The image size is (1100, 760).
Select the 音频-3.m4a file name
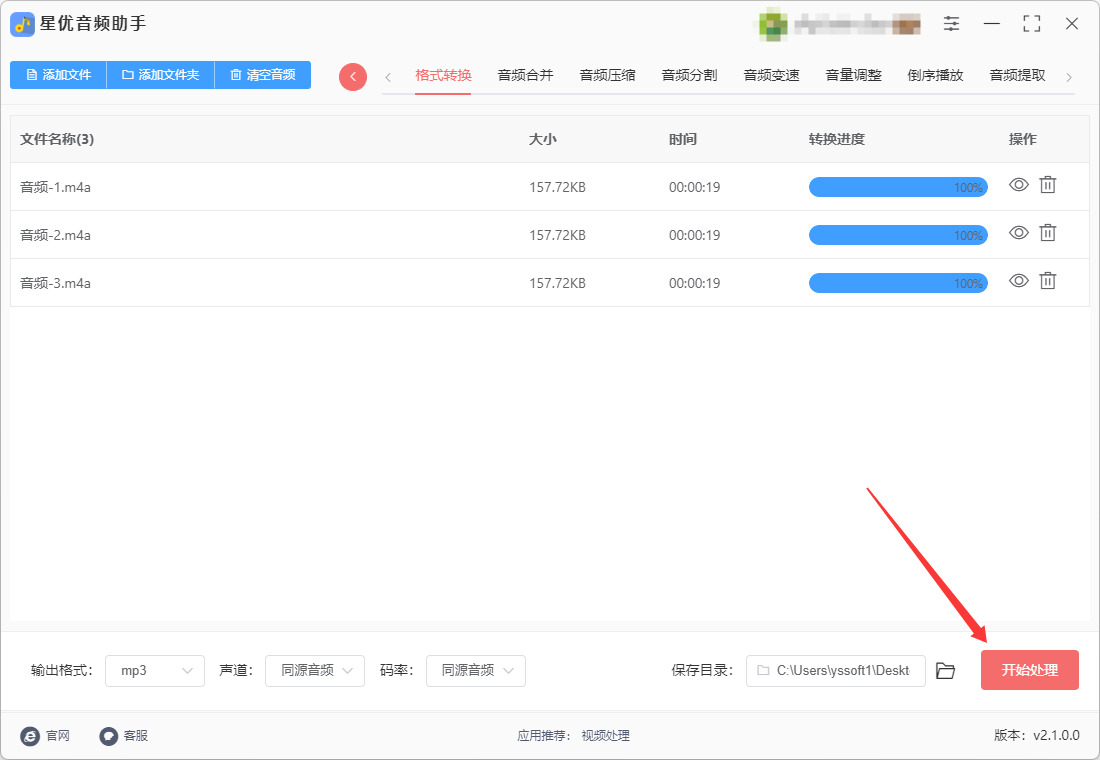pyautogui.click(x=55, y=283)
